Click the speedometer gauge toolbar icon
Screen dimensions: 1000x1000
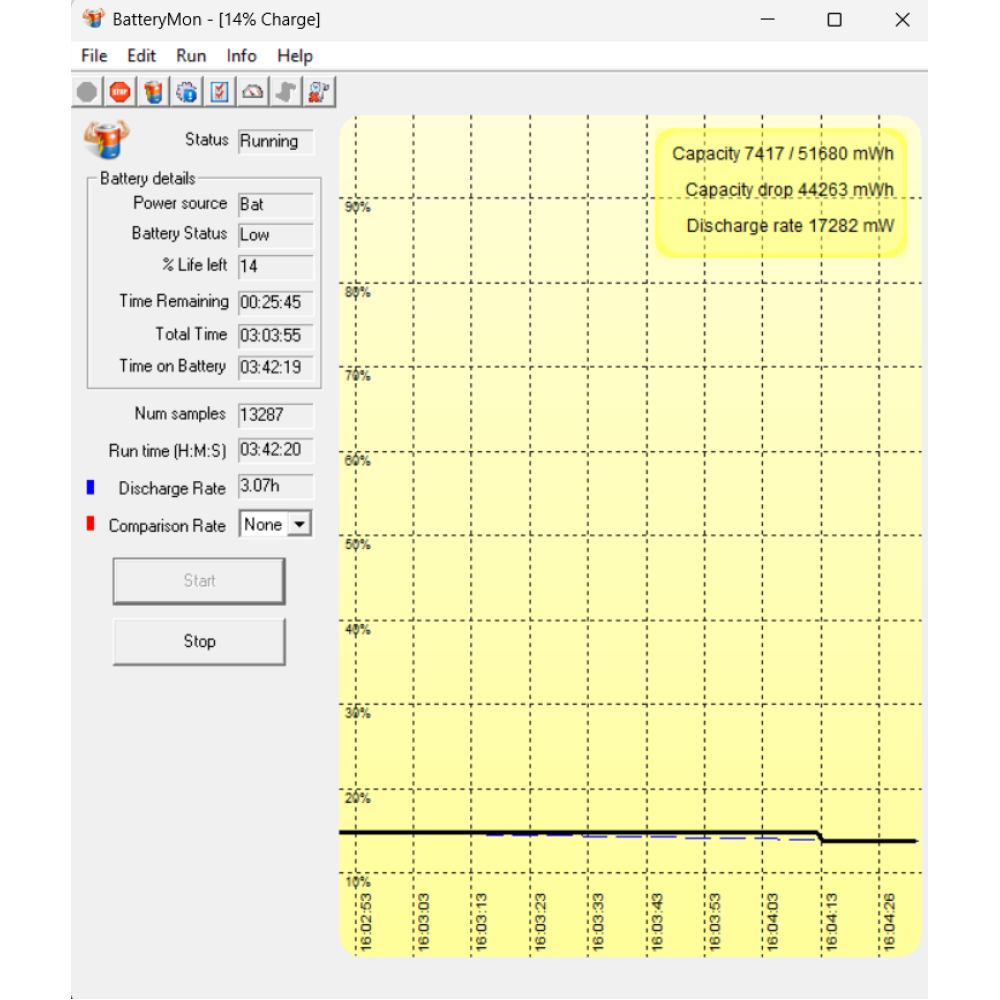pyautogui.click(x=253, y=93)
